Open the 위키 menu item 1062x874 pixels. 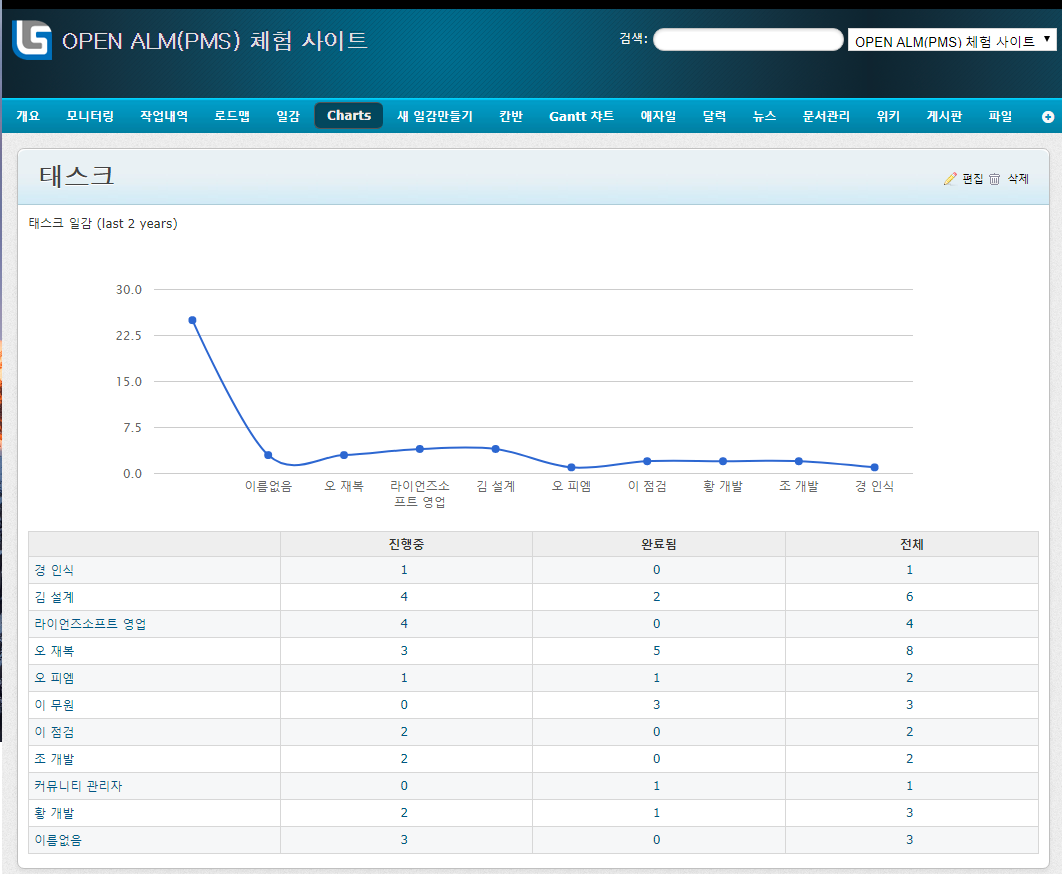888,116
